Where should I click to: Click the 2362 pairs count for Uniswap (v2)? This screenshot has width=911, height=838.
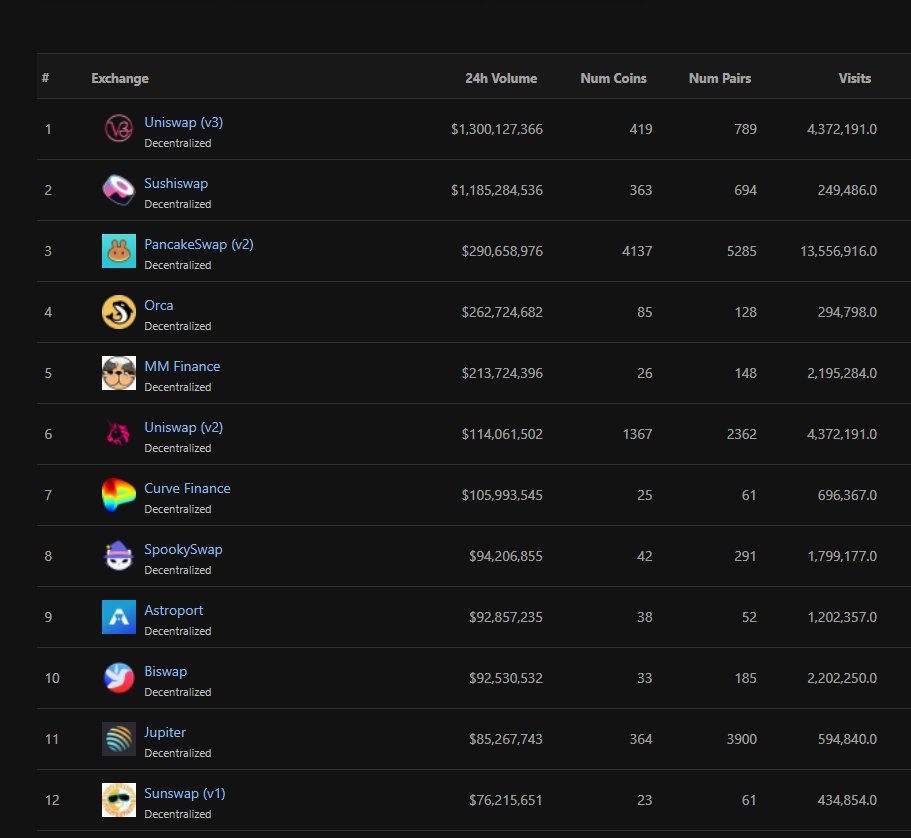tap(741, 434)
